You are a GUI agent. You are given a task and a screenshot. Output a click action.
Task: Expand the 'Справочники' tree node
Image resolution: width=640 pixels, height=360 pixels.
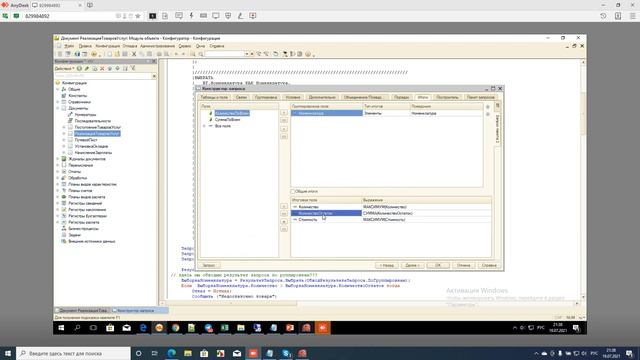[x=58, y=102]
